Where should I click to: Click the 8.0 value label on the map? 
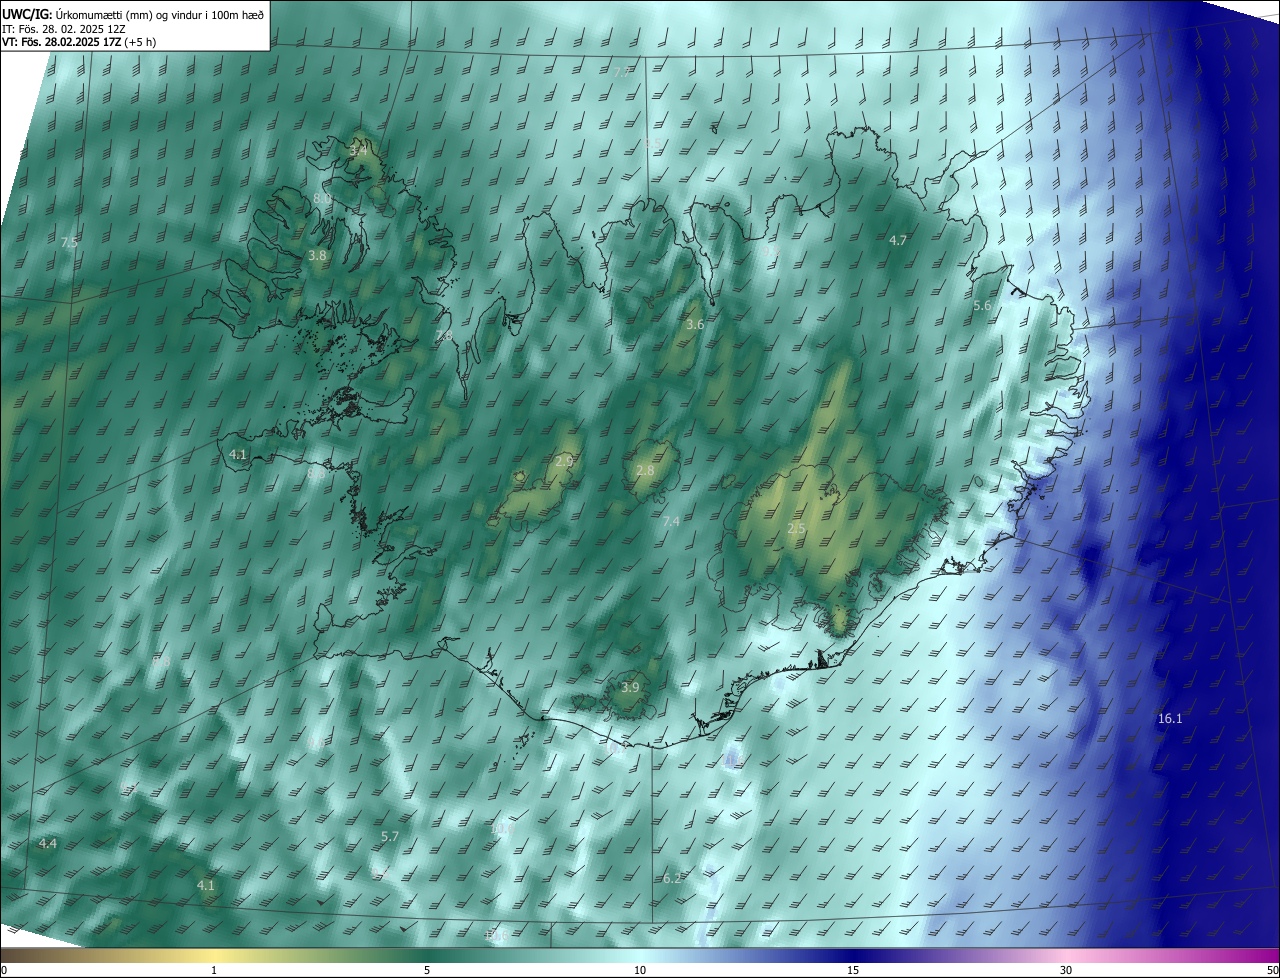pyautogui.click(x=322, y=199)
